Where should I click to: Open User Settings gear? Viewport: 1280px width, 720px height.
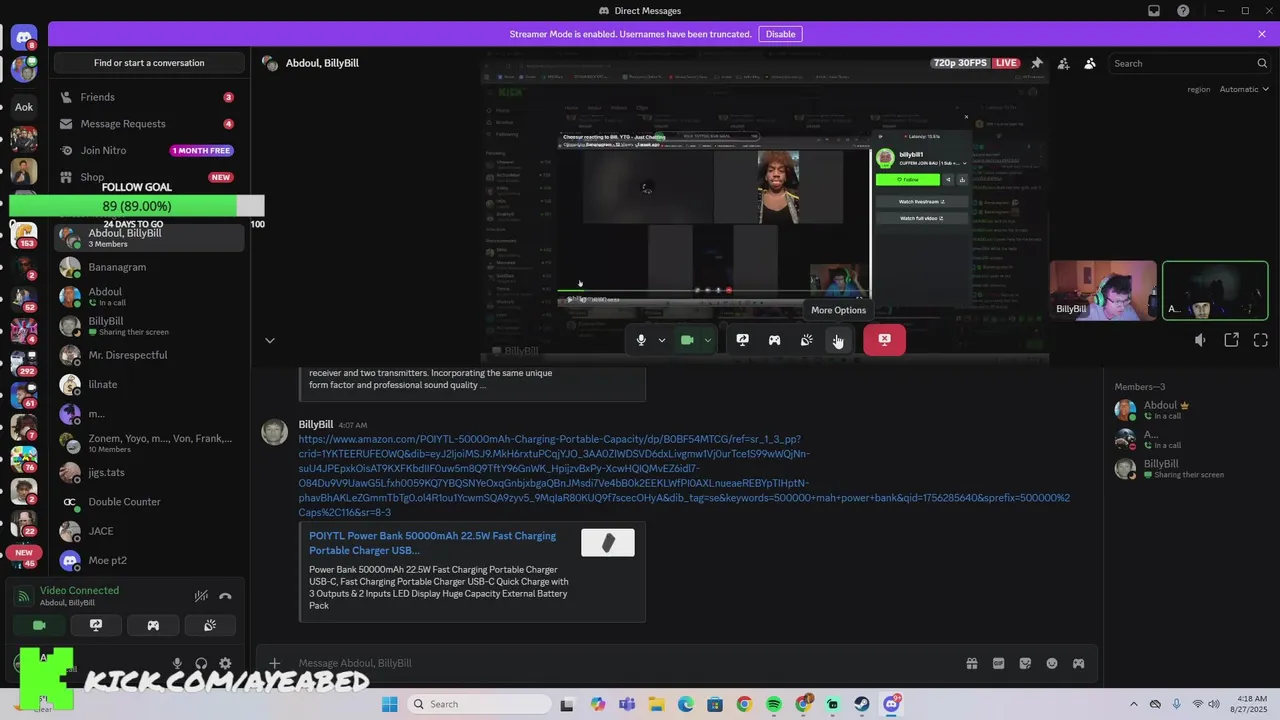tap(225, 663)
